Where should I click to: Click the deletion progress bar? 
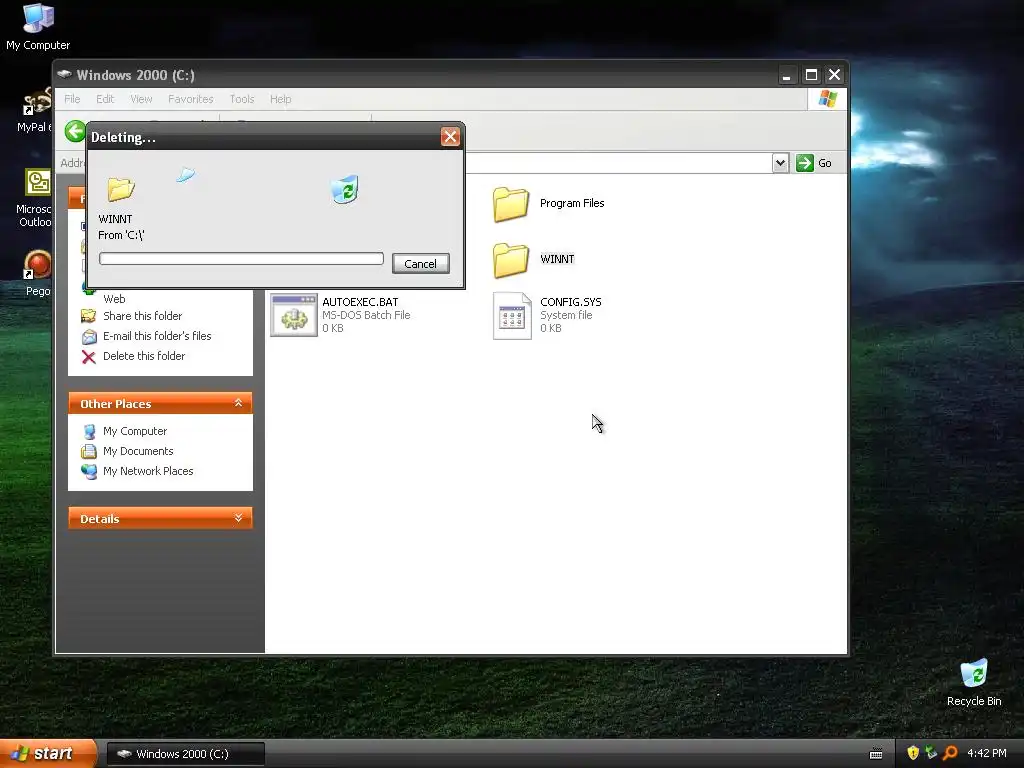241,259
